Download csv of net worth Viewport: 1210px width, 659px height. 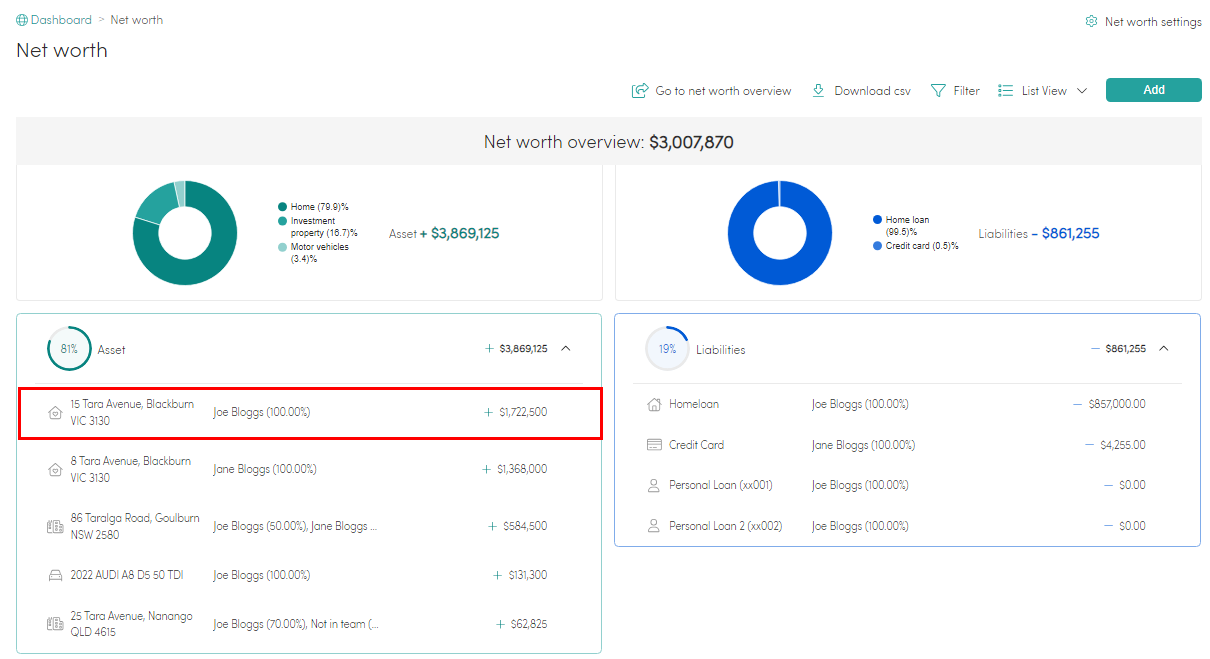point(872,91)
